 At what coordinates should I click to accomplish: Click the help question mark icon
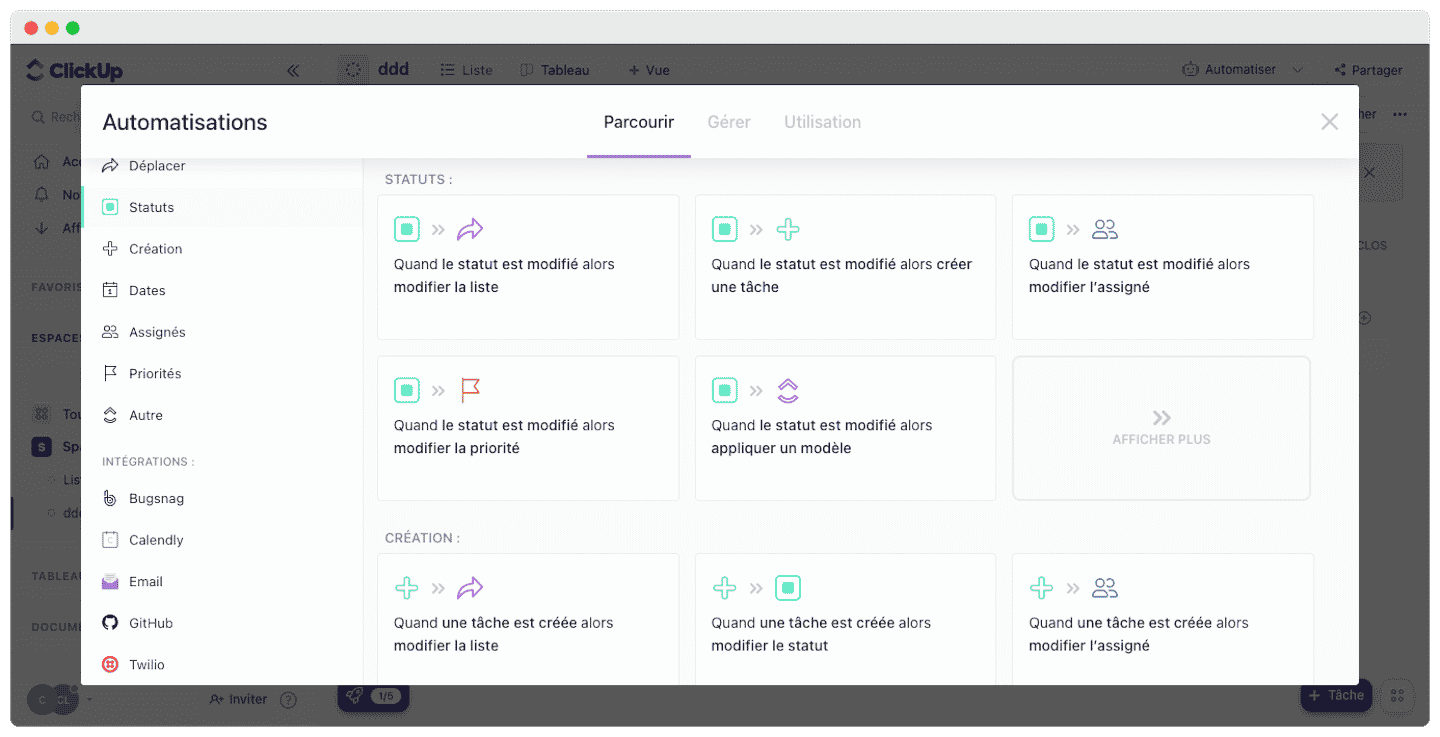point(288,700)
